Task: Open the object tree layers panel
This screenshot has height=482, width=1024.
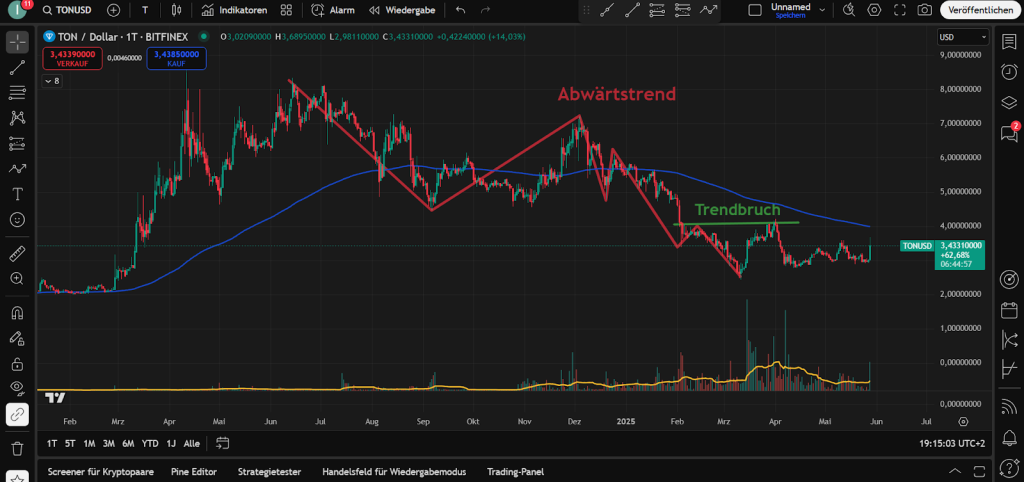Action: point(1009,103)
